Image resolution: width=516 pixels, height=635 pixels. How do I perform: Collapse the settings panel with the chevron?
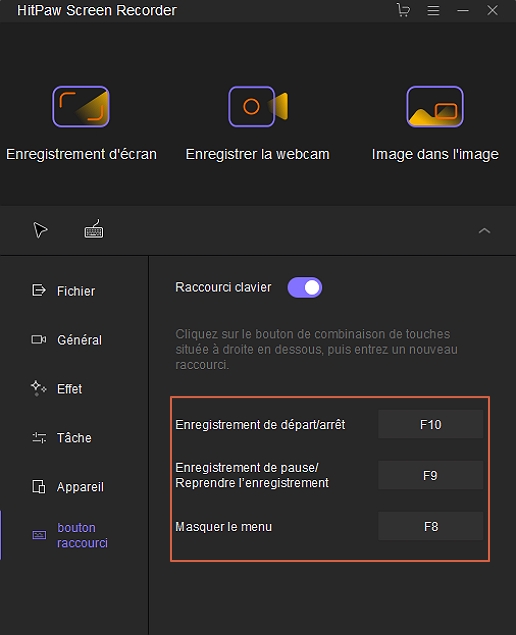[x=484, y=231]
